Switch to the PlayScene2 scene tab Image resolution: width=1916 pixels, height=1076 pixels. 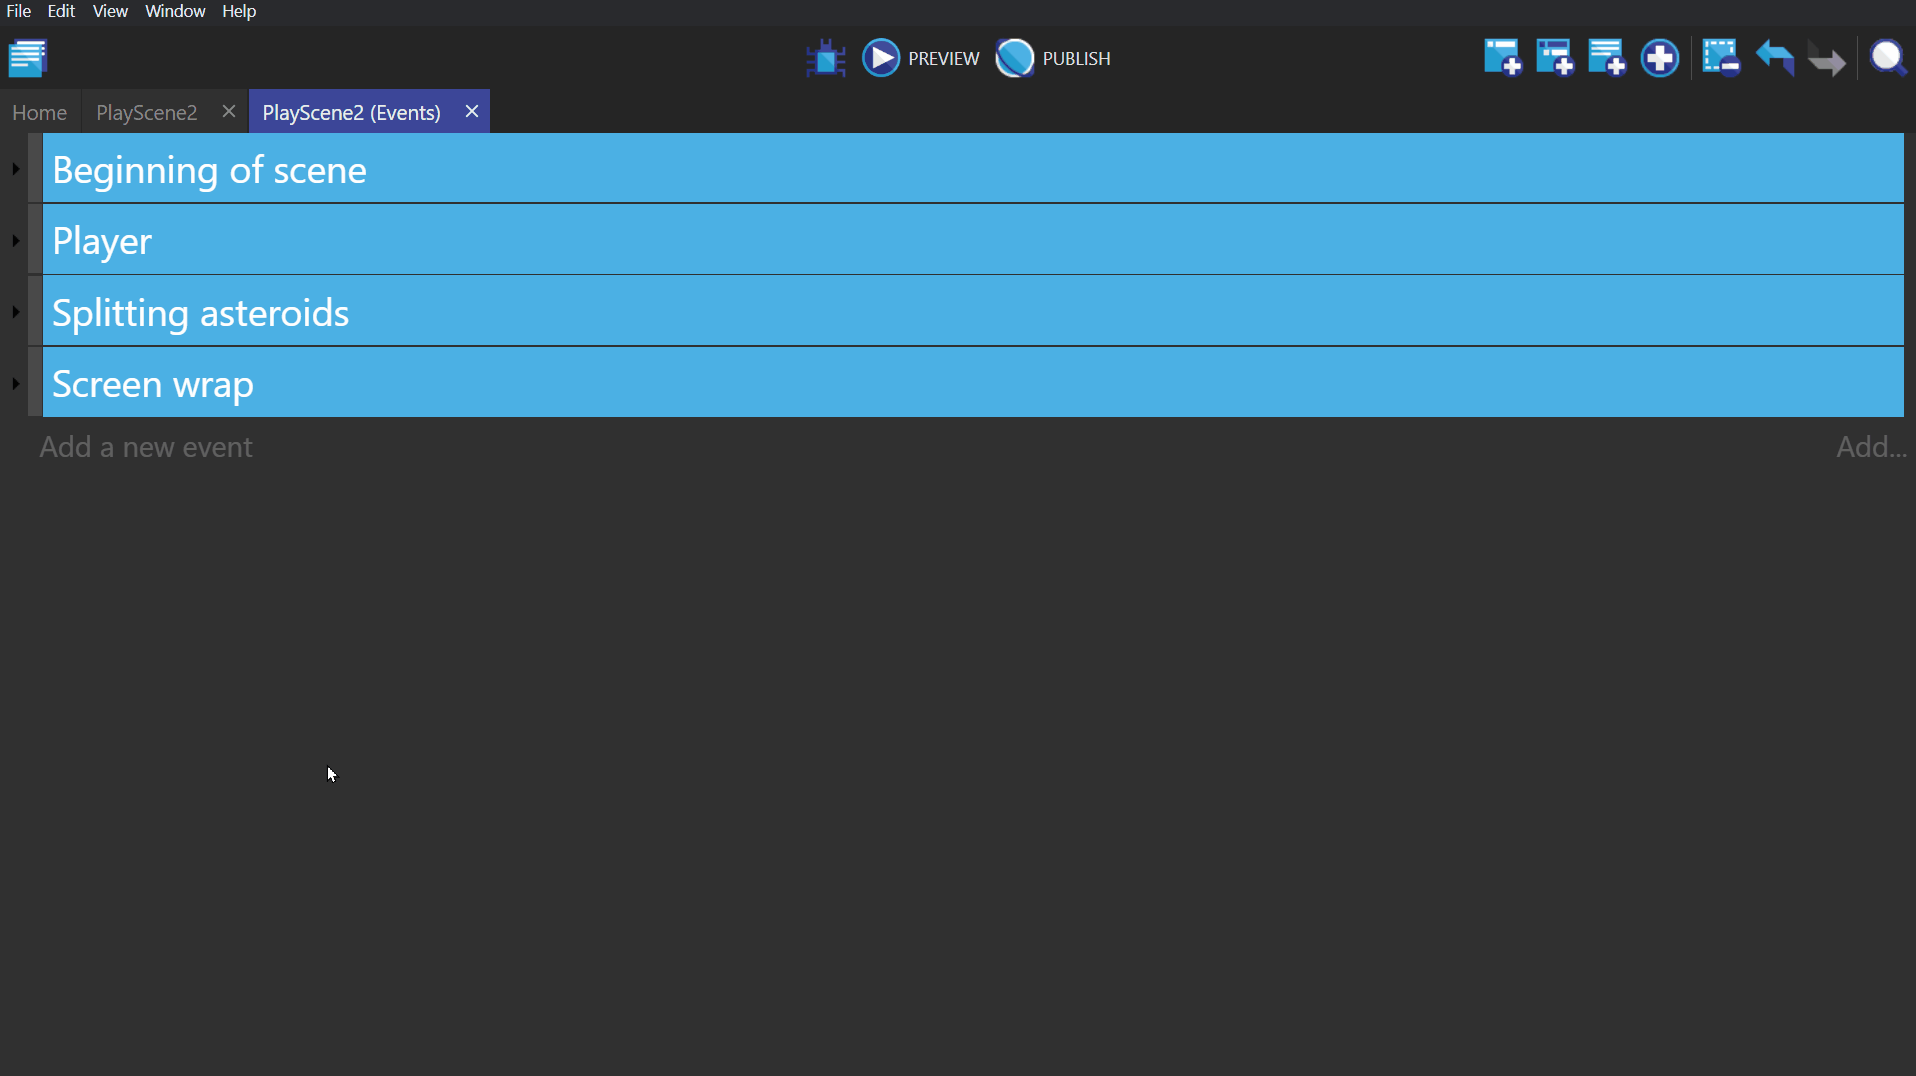(147, 112)
